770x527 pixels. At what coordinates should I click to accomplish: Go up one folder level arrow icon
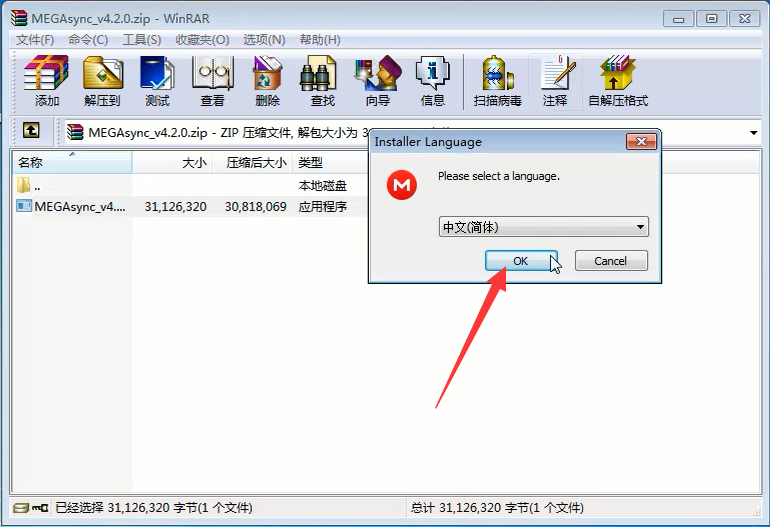pyautogui.click(x=31, y=131)
